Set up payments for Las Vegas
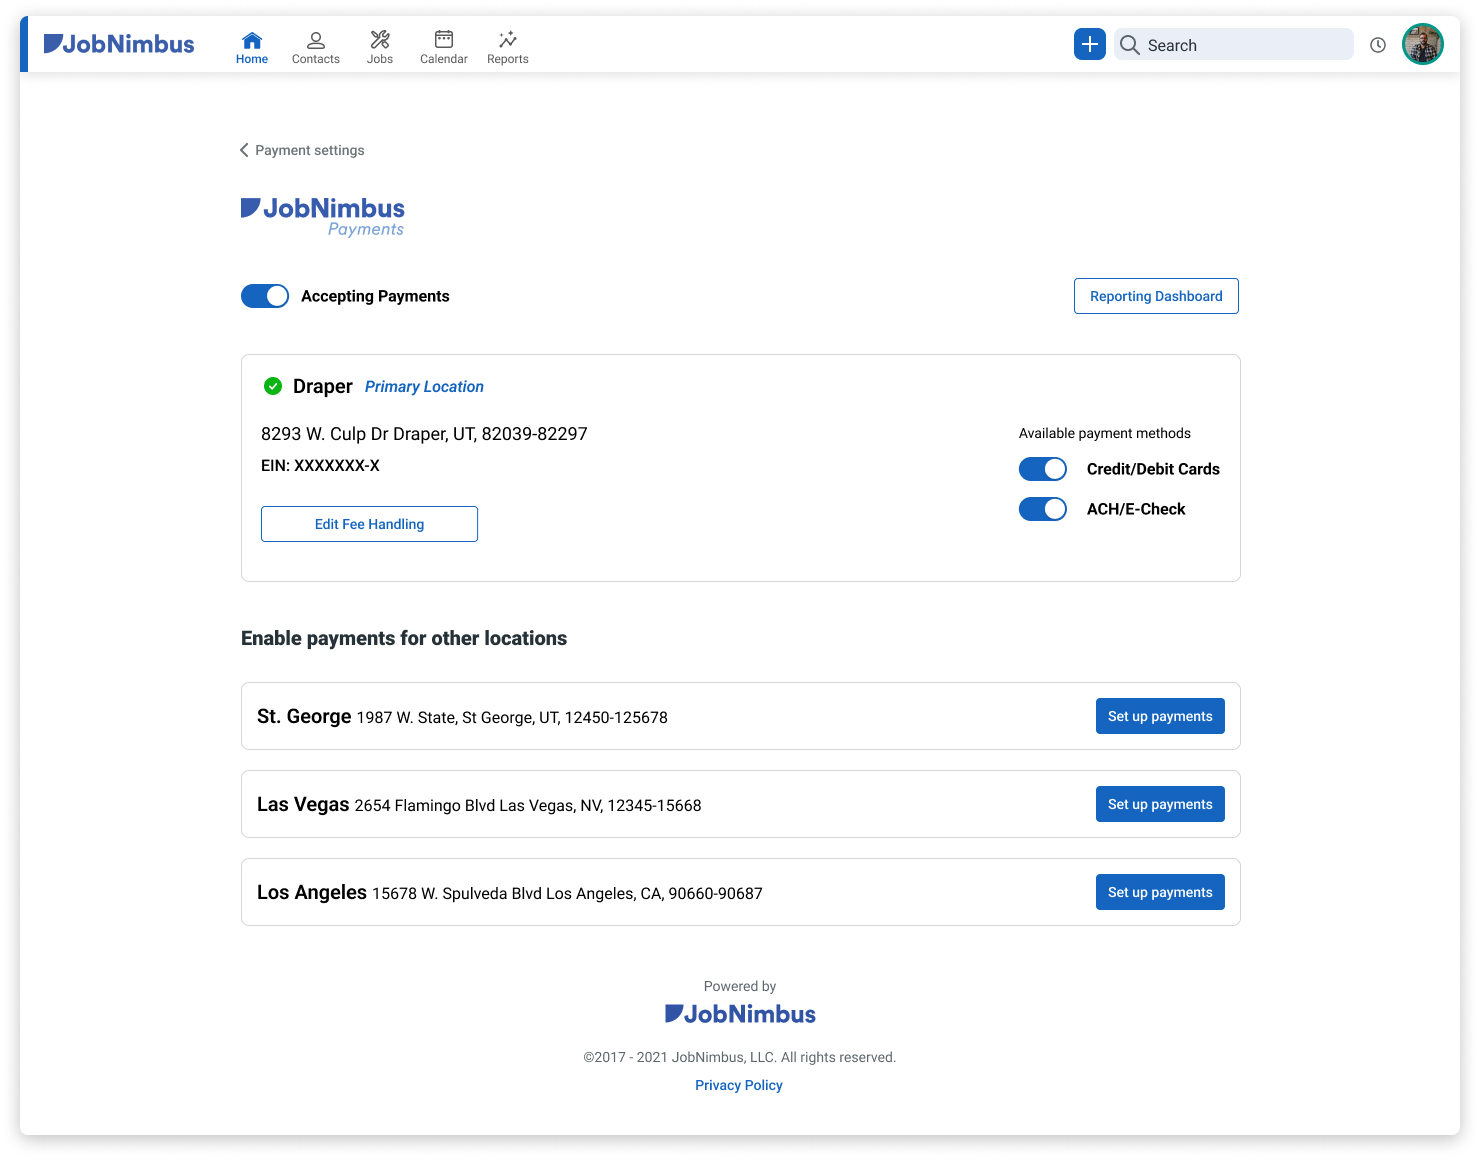1480x1159 pixels. point(1160,804)
